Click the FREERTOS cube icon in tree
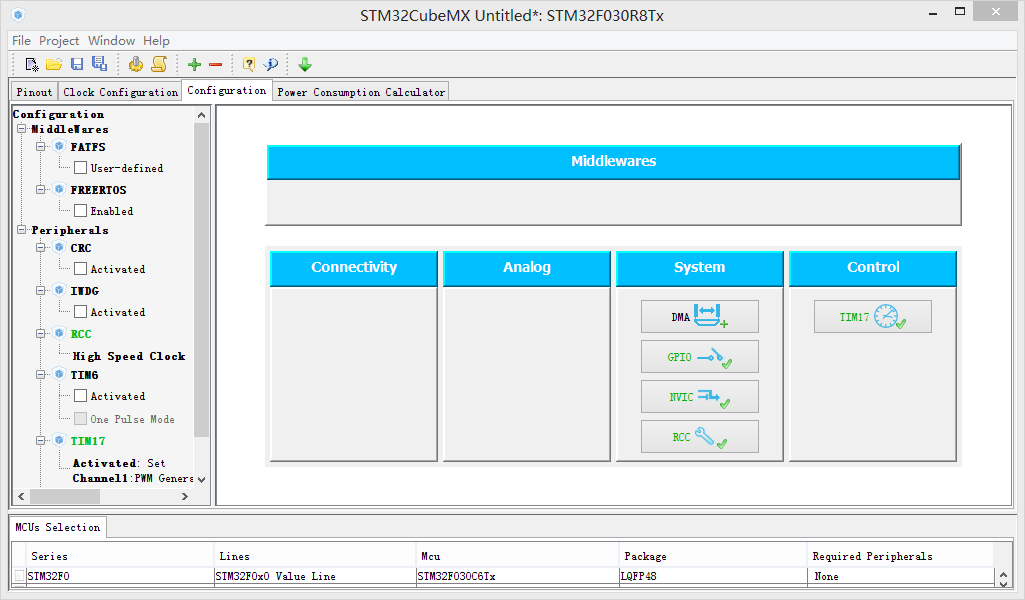This screenshot has height=600, width=1025. pyautogui.click(x=59, y=190)
